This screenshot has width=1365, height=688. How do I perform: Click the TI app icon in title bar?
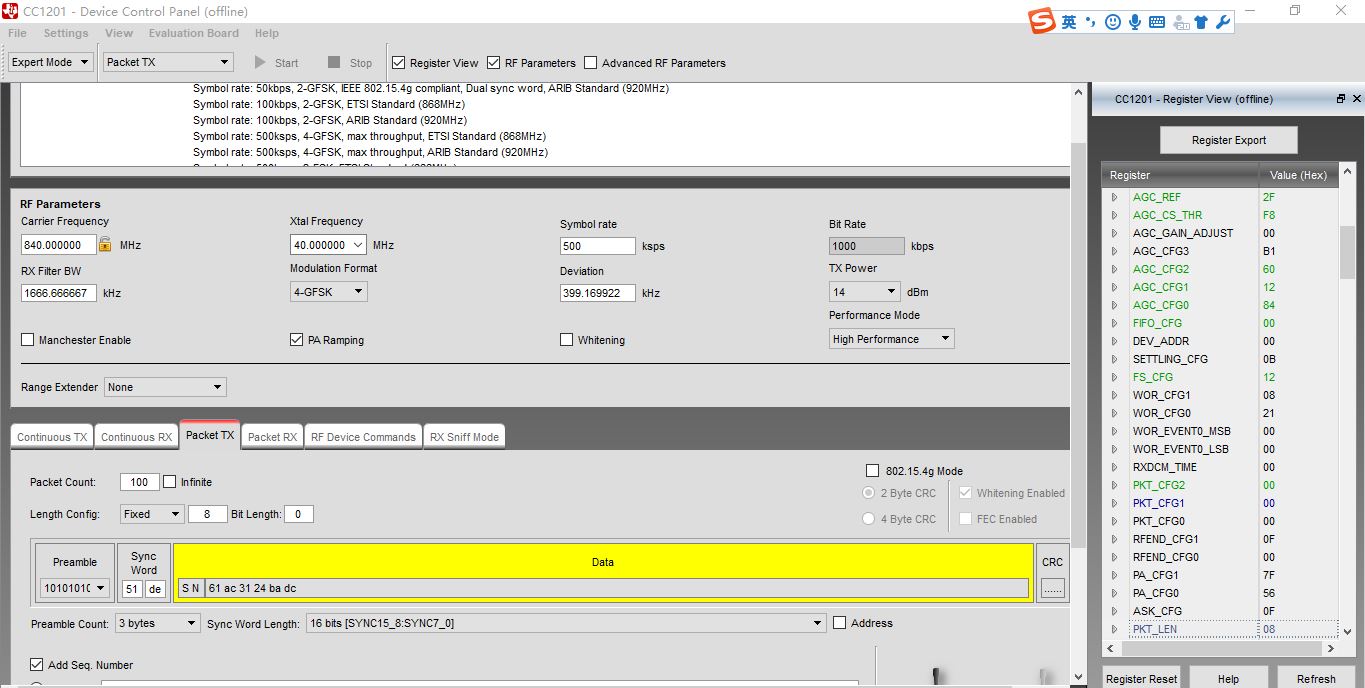tap(11, 10)
